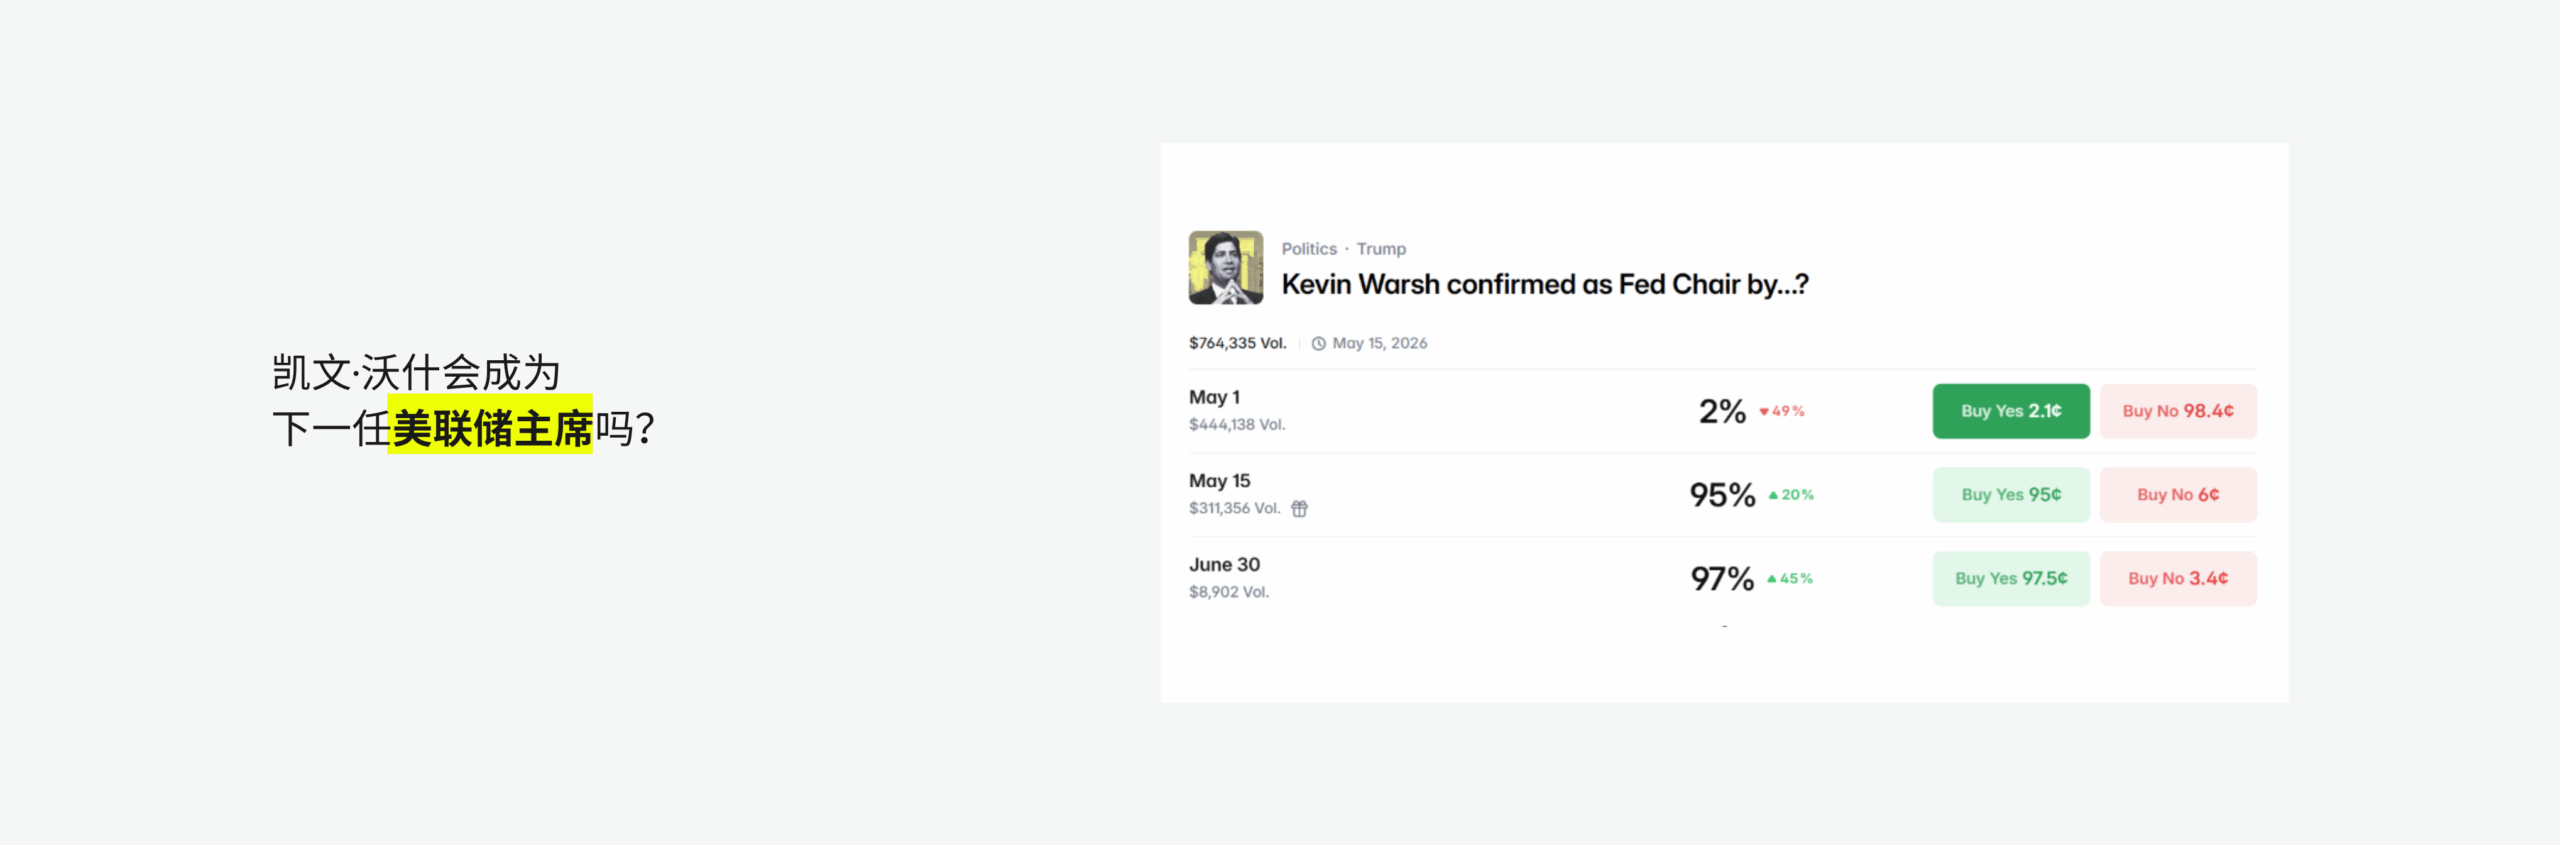This screenshot has width=2560, height=845.
Task: Choose Buy No 3.4¢ for June 30
Action: pos(2177,579)
